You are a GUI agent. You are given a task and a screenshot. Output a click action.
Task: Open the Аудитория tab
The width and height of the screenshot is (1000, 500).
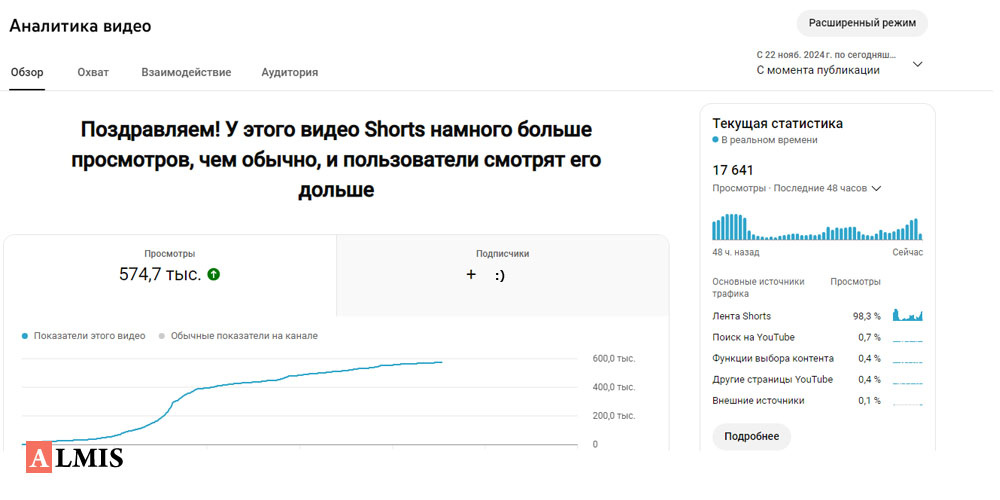click(x=290, y=72)
